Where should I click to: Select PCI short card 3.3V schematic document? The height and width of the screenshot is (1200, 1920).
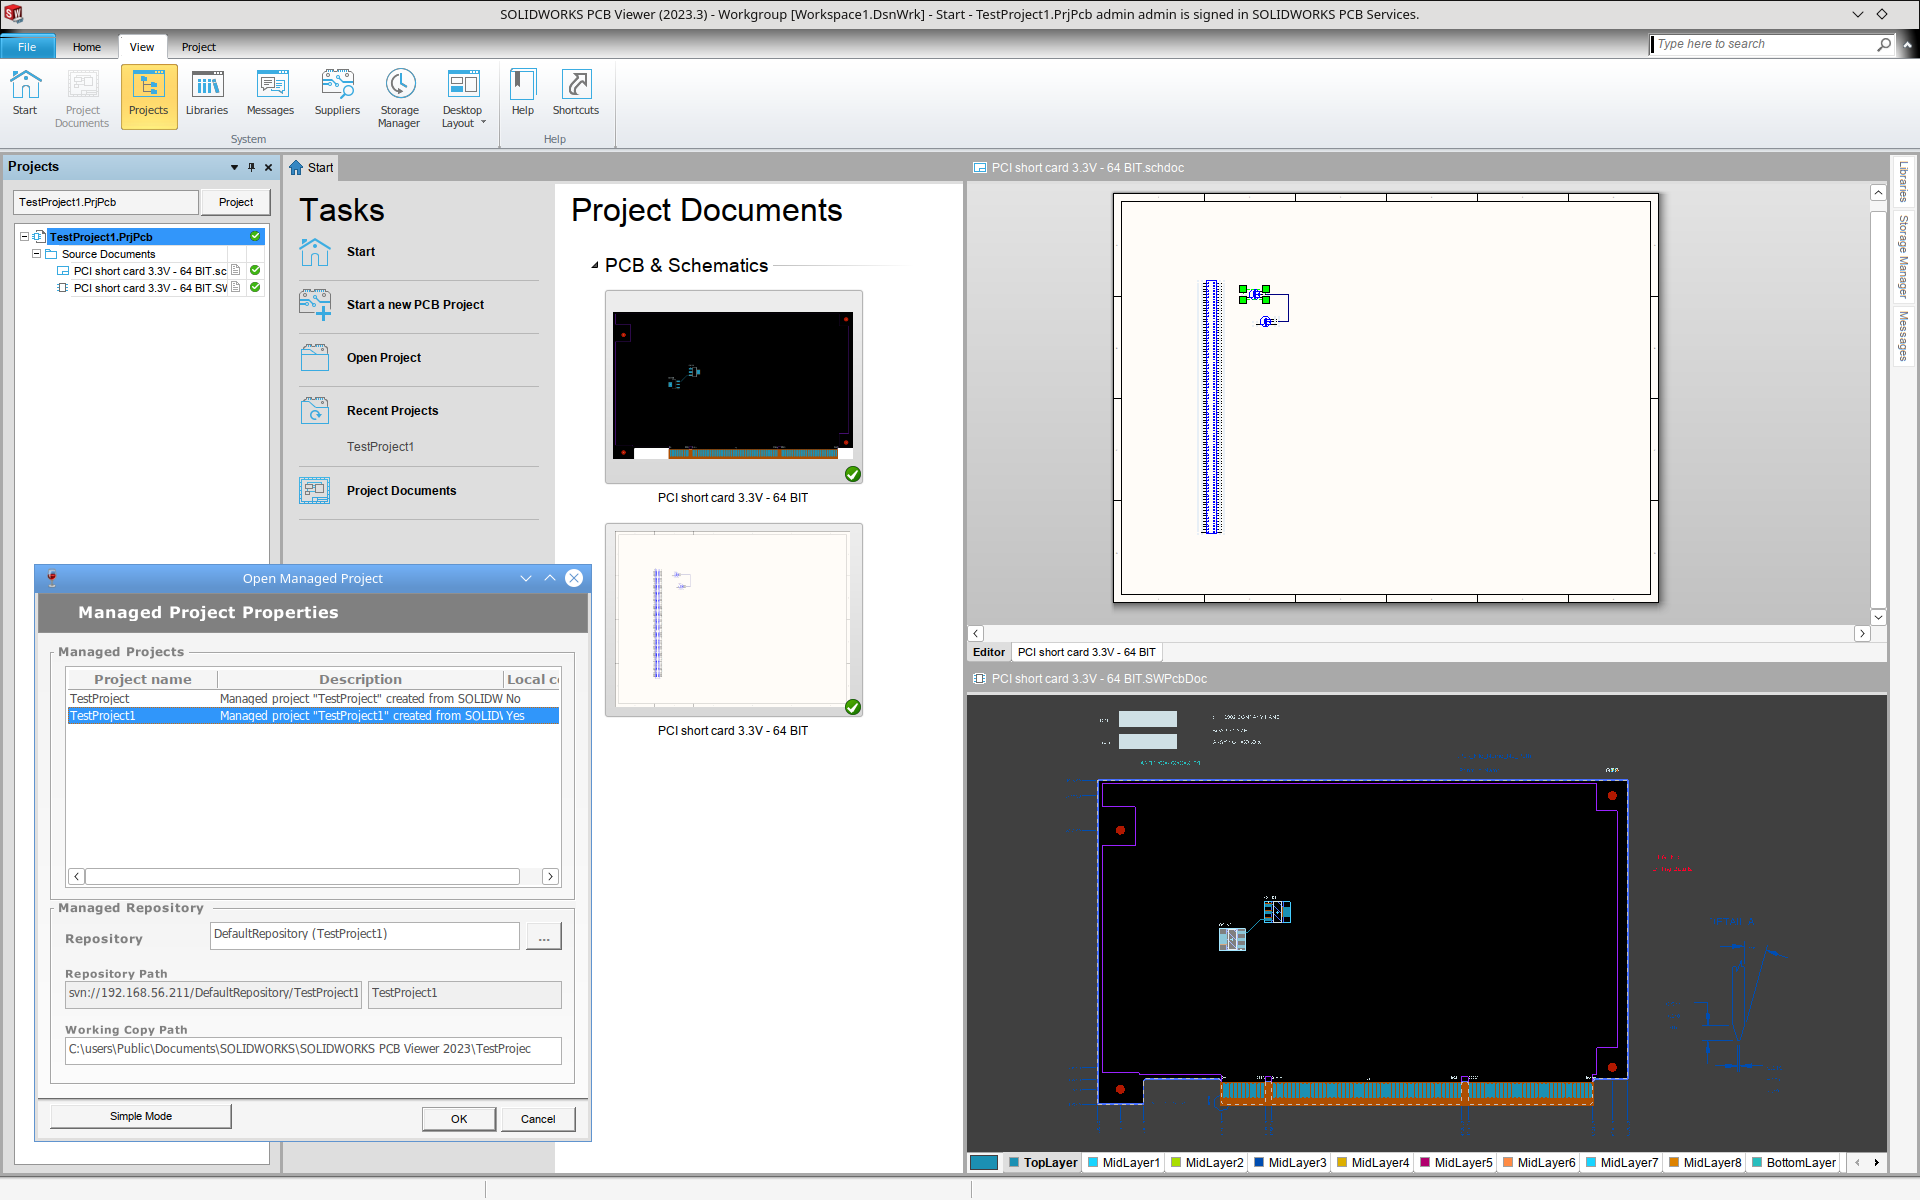click(x=150, y=271)
